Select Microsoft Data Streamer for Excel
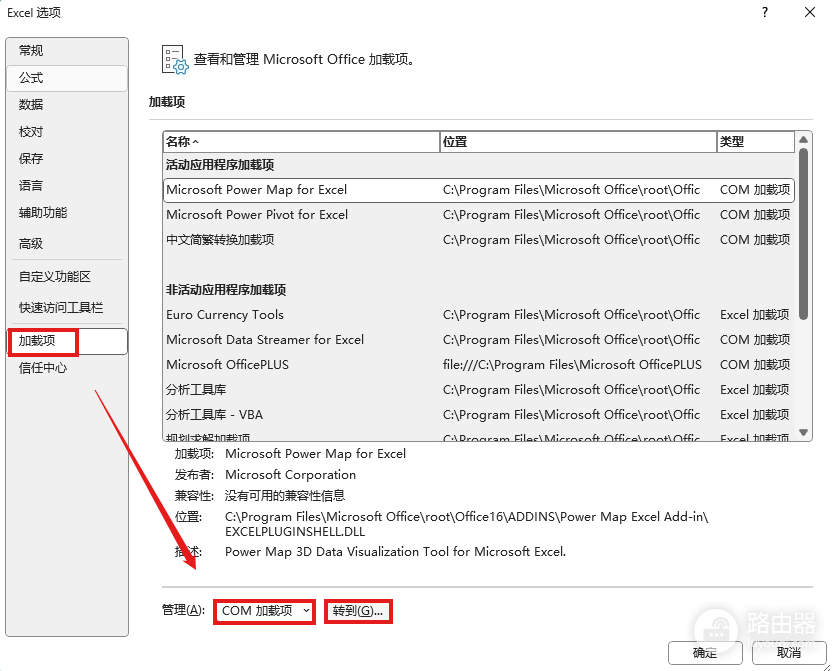The height and width of the screenshot is (671, 834). [x=479, y=340]
